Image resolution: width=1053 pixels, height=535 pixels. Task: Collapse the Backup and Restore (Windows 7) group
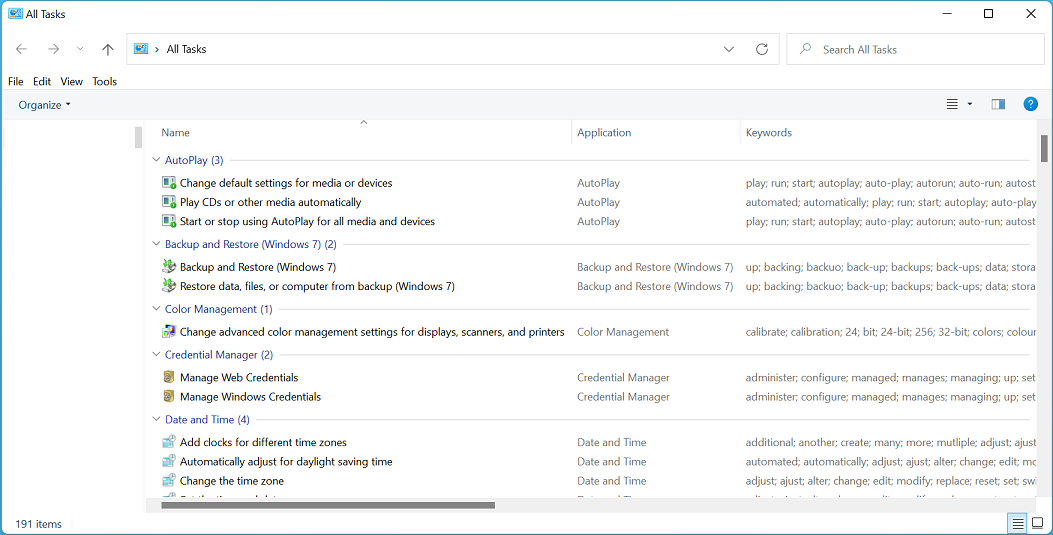pyautogui.click(x=156, y=244)
